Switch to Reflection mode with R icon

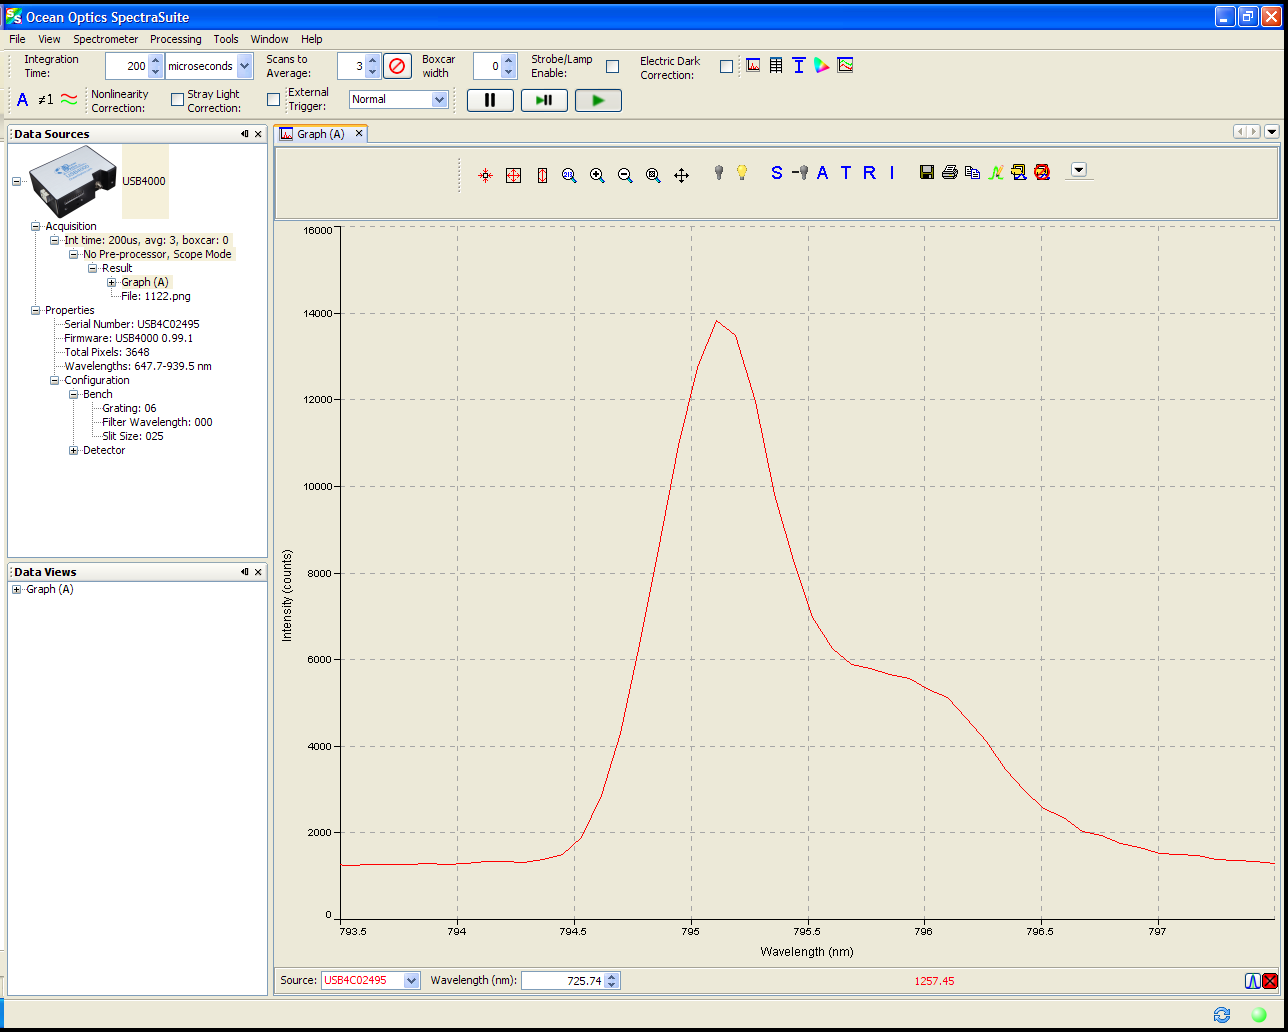pos(869,173)
